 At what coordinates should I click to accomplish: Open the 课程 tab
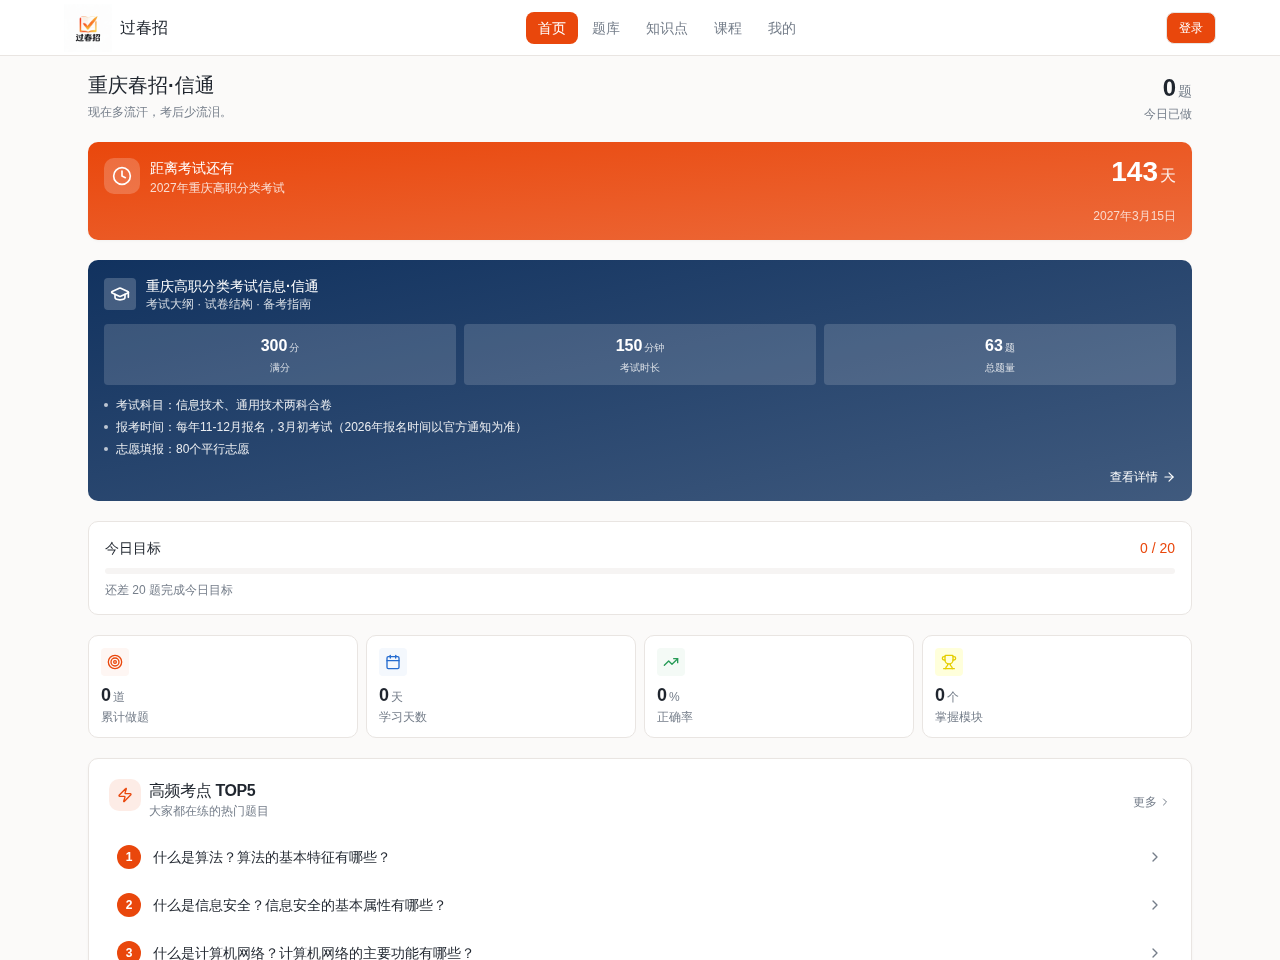click(728, 28)
